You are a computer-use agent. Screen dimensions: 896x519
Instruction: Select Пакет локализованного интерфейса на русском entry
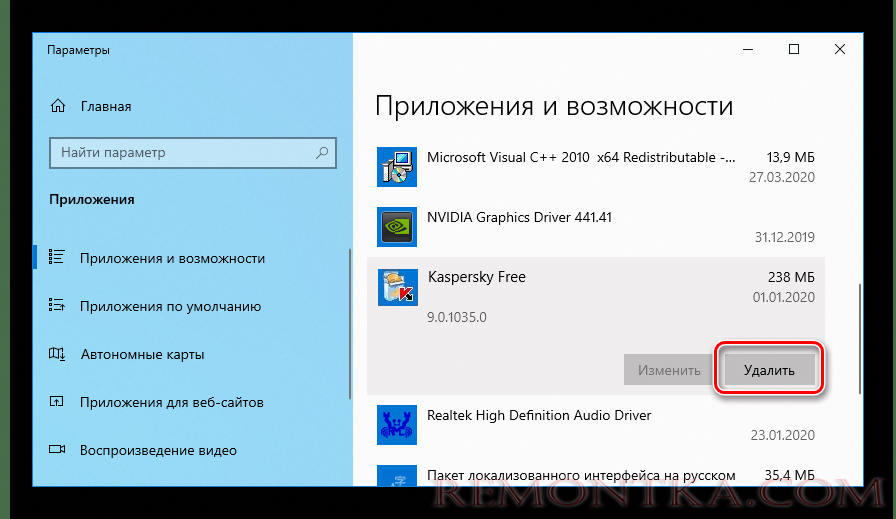(581, 475)
